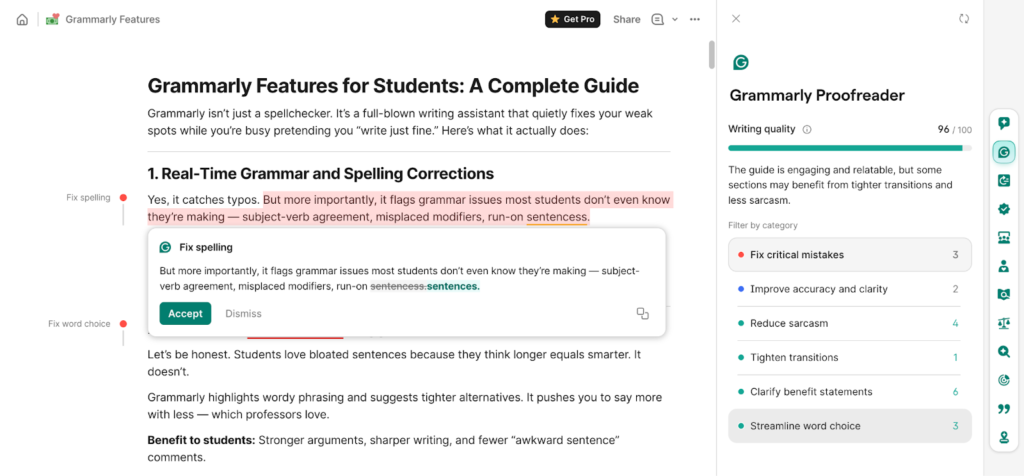Screen dimensions: 1024x476
Task: Click the Fix spelling margin label
Action: tap(88, 197)
